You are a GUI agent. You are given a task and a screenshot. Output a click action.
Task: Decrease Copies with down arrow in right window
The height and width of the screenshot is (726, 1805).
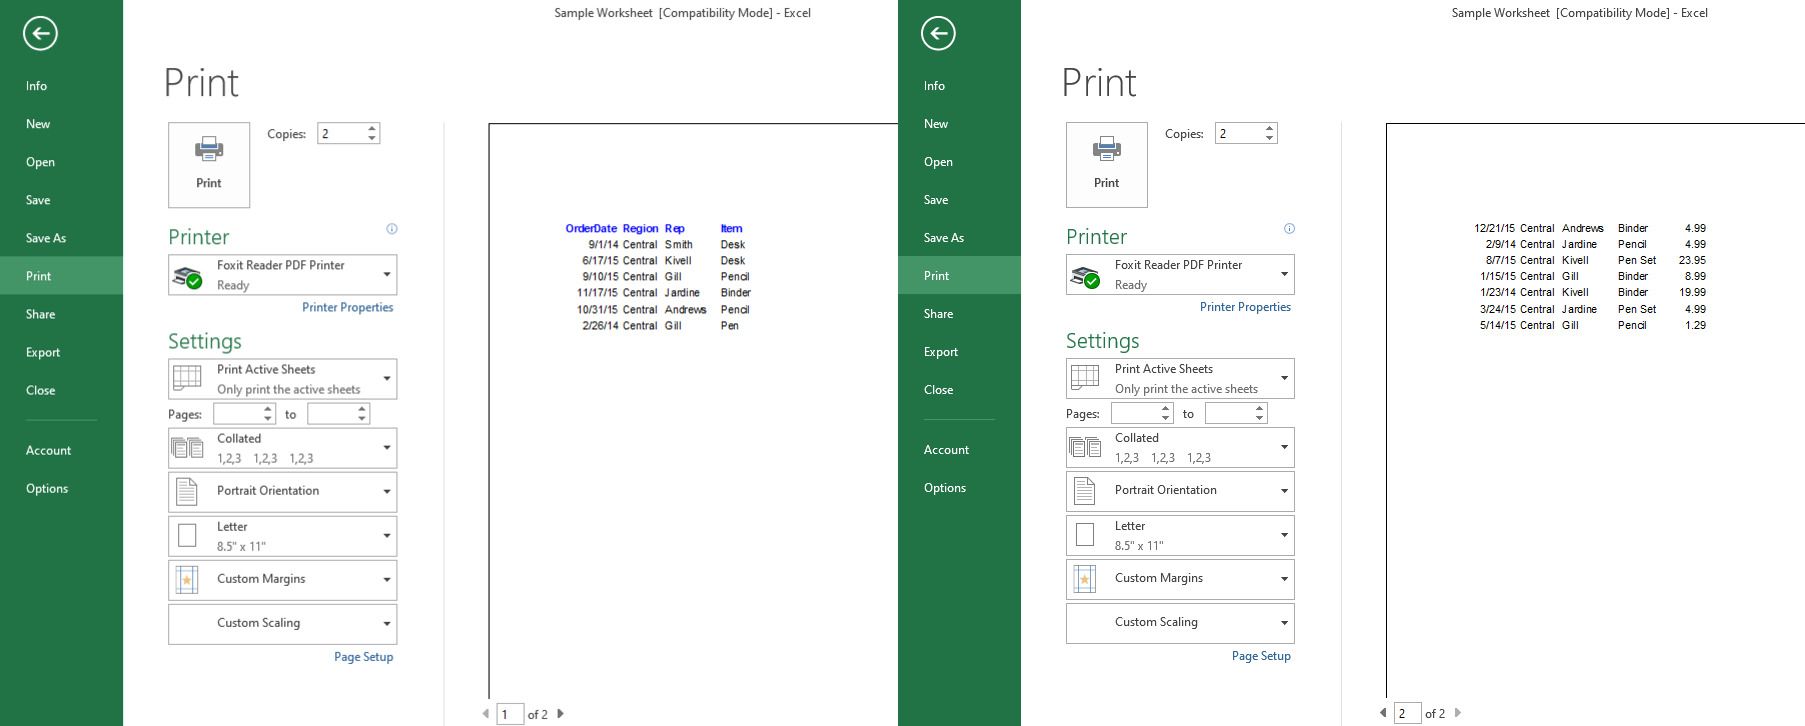pyautogui.click(x=1270, y=138)
